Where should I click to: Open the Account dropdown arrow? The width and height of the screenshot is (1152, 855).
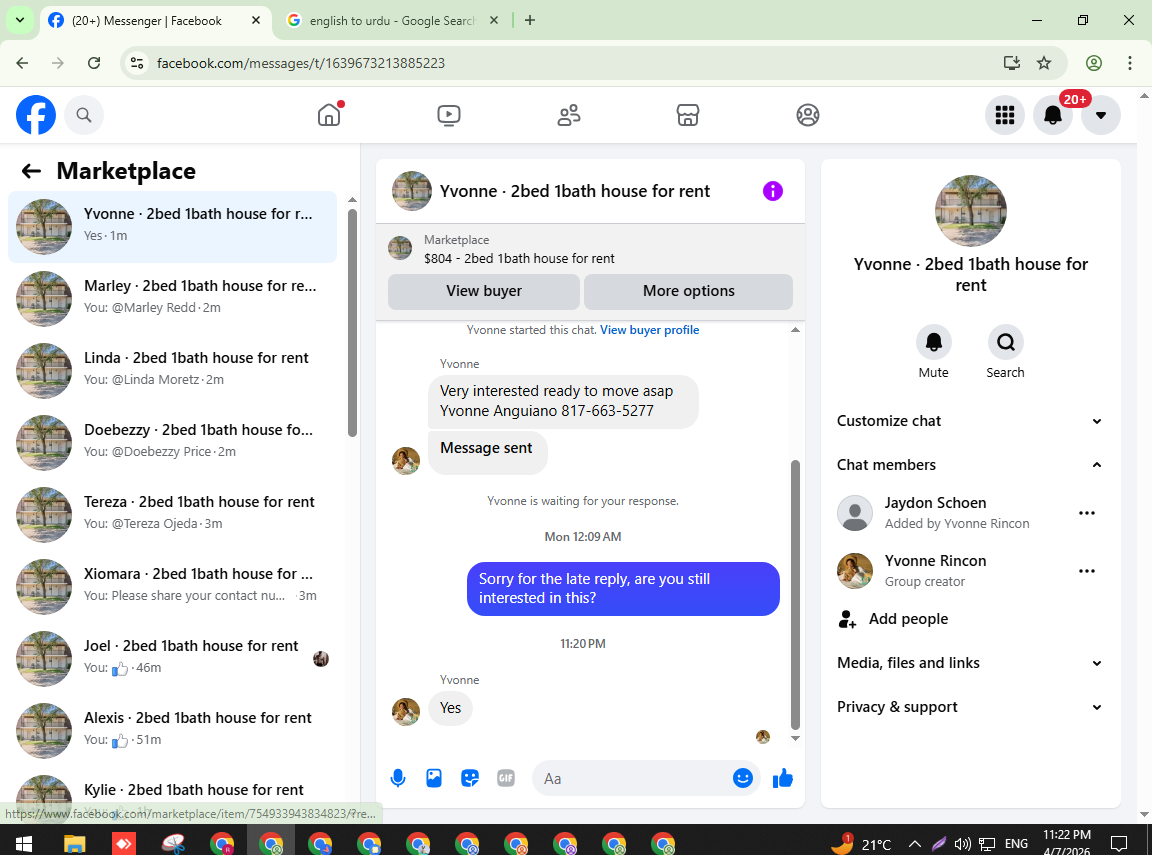1101,115
